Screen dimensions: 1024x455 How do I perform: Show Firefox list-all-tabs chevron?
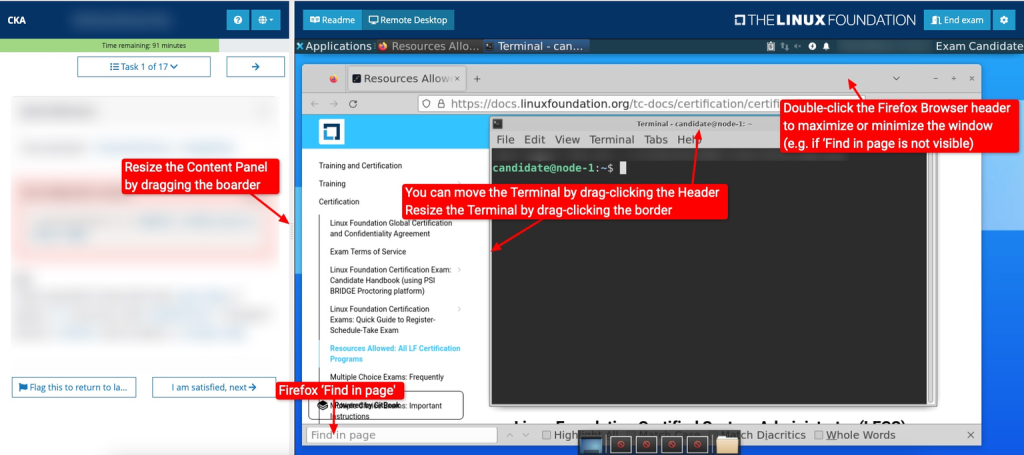point(896,78)
